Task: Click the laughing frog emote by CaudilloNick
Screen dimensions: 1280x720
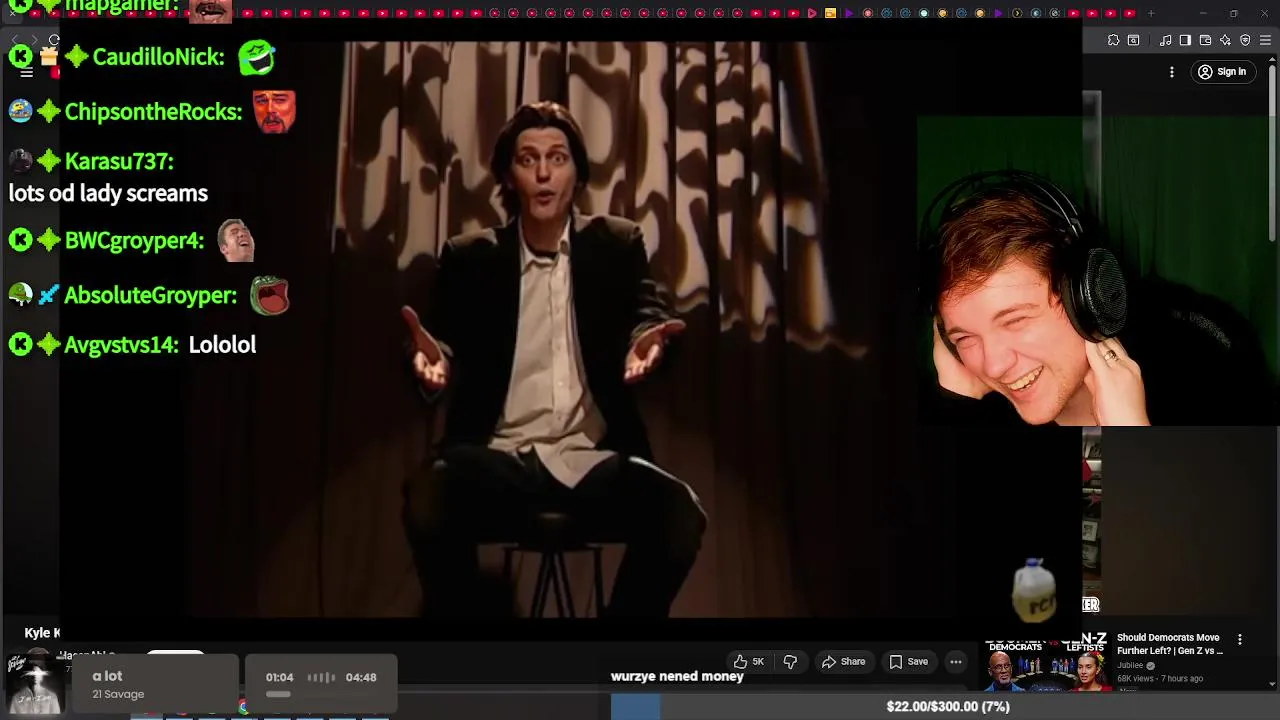Action: click(257, 57)
